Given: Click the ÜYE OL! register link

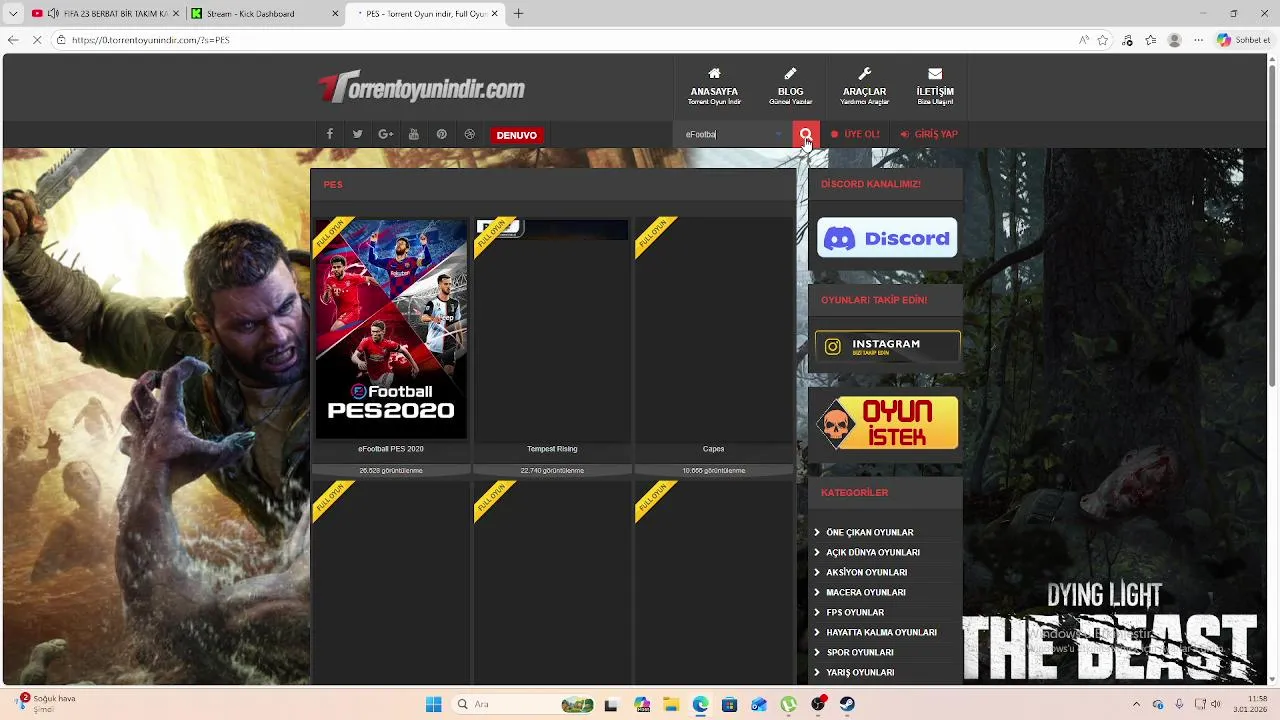Looking at the screenshot, I should click(x=855, y=134).
